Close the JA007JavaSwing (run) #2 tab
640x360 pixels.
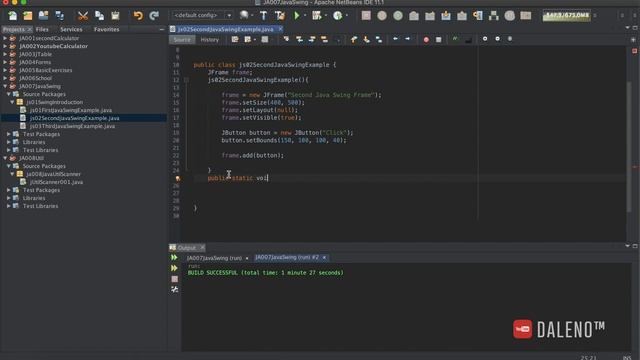click(324, 258)
